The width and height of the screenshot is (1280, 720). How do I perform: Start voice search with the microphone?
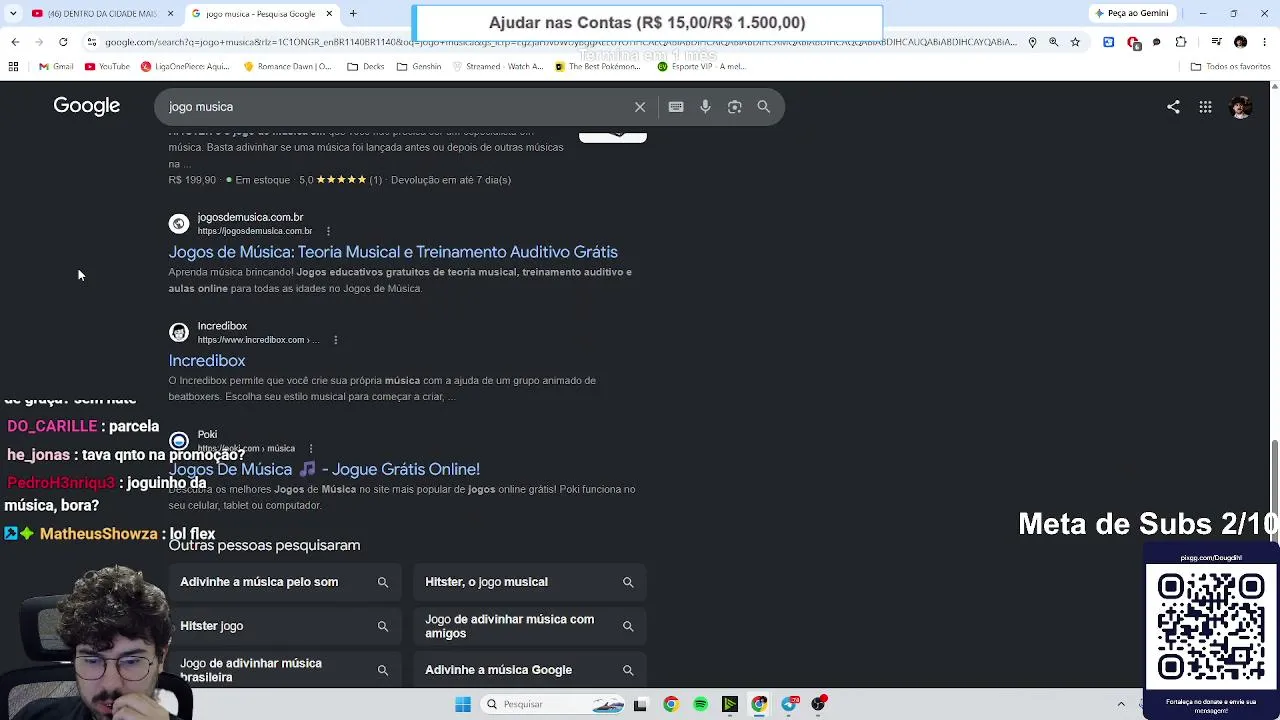[705, 107]
